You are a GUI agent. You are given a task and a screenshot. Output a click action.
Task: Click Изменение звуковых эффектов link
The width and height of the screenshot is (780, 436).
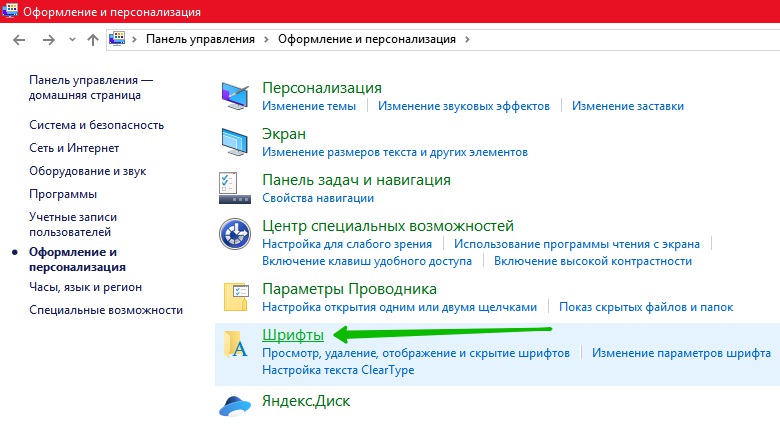[x=464, y=106]
